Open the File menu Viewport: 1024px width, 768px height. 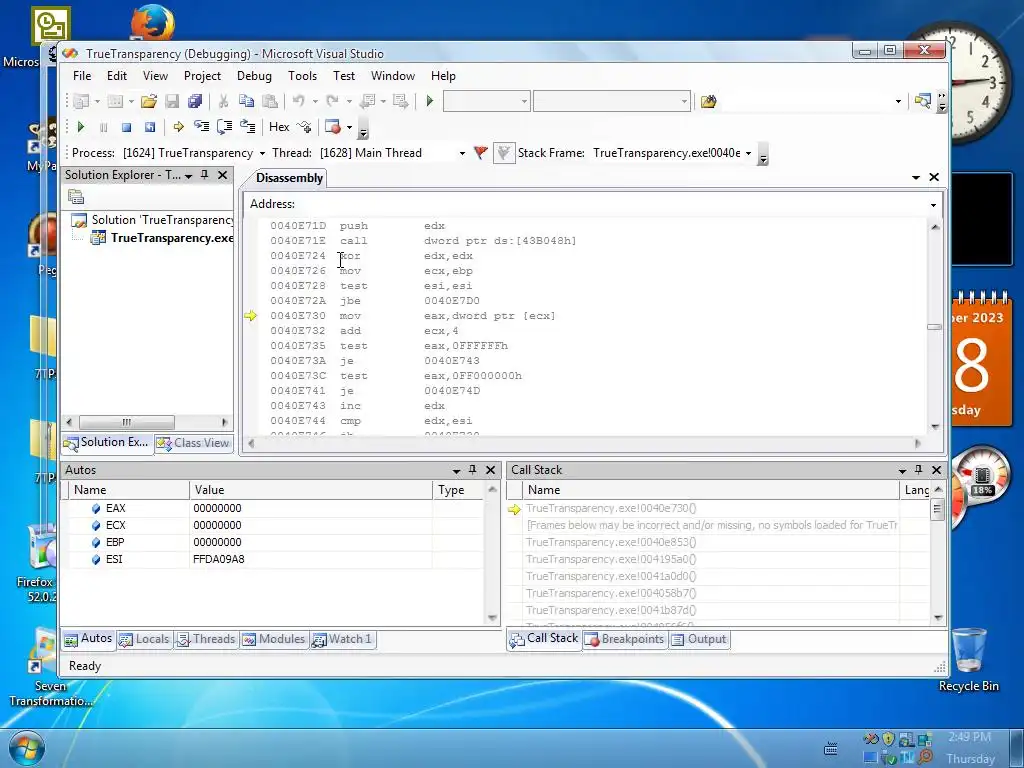82,76
